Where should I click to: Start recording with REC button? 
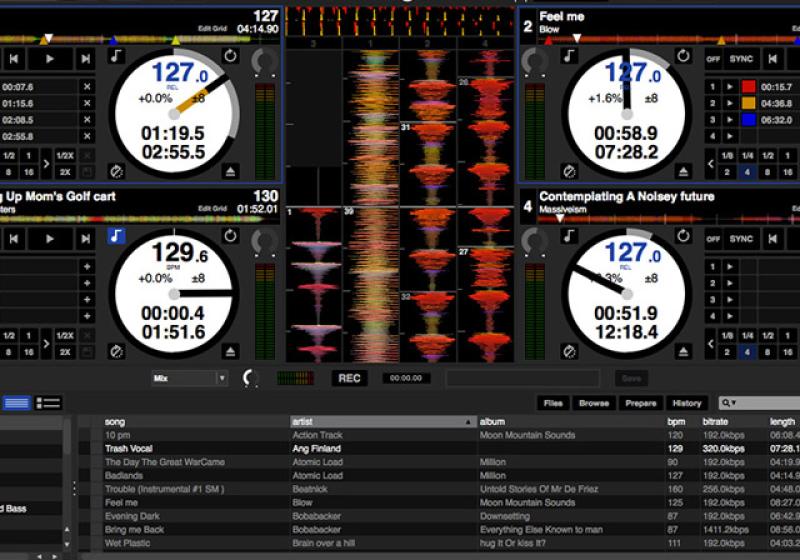[349, 378]
